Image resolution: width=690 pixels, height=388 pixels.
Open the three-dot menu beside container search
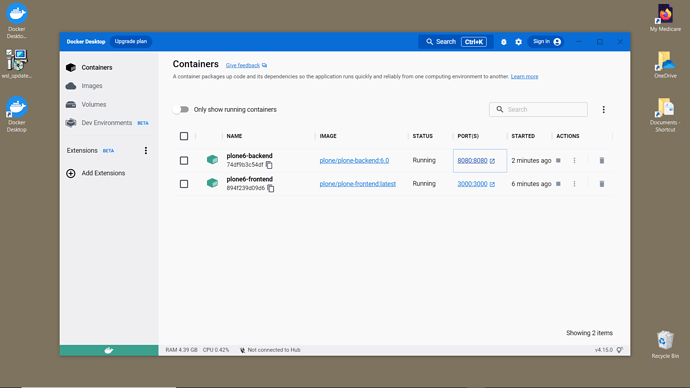point(603,110)
